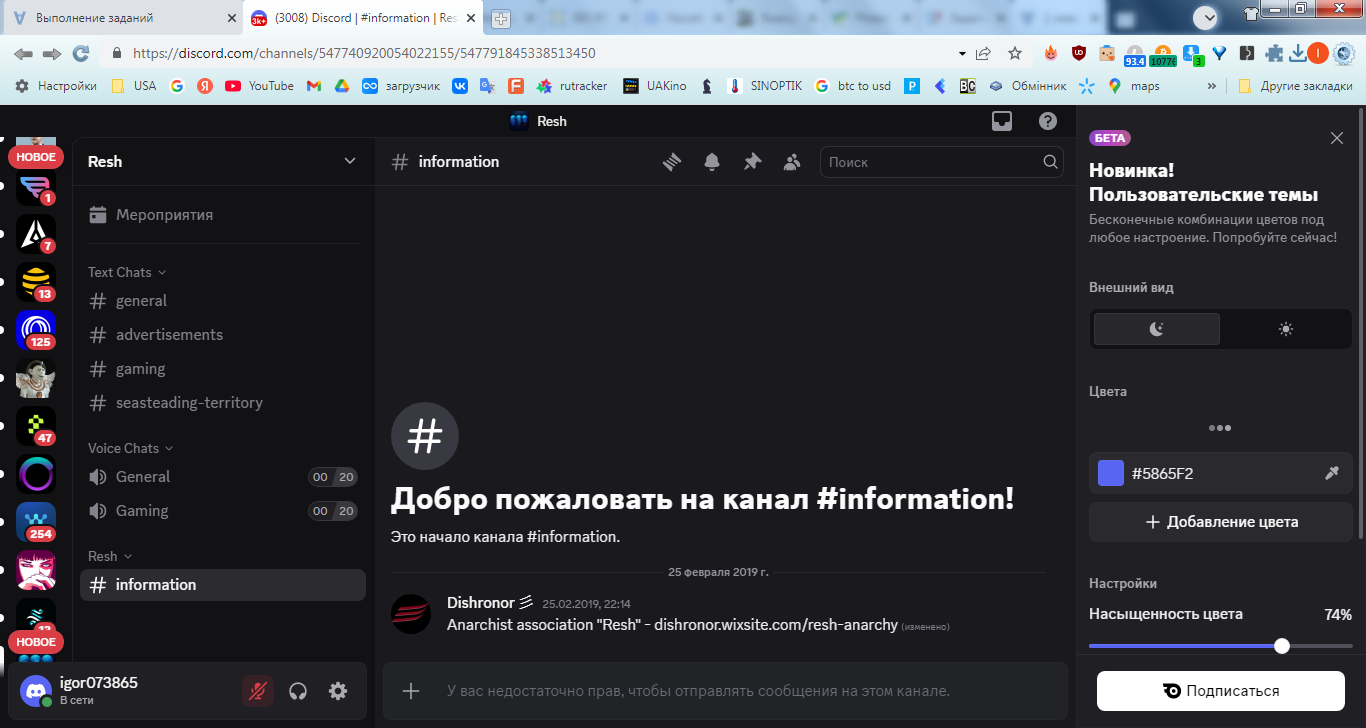Click the search magnifier icon
This screenshot has width=1366, height=728.
coord(1050,162)
